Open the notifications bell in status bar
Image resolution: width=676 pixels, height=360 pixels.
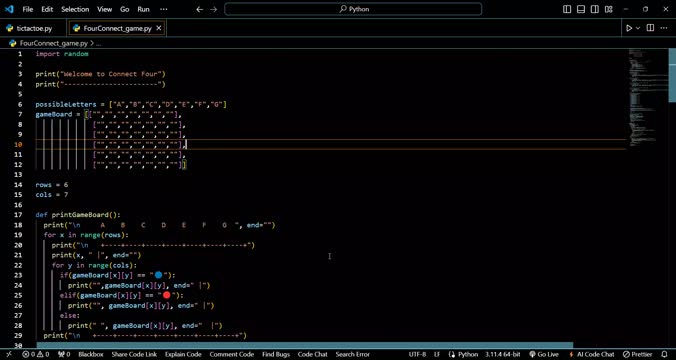tap(664, 354)
